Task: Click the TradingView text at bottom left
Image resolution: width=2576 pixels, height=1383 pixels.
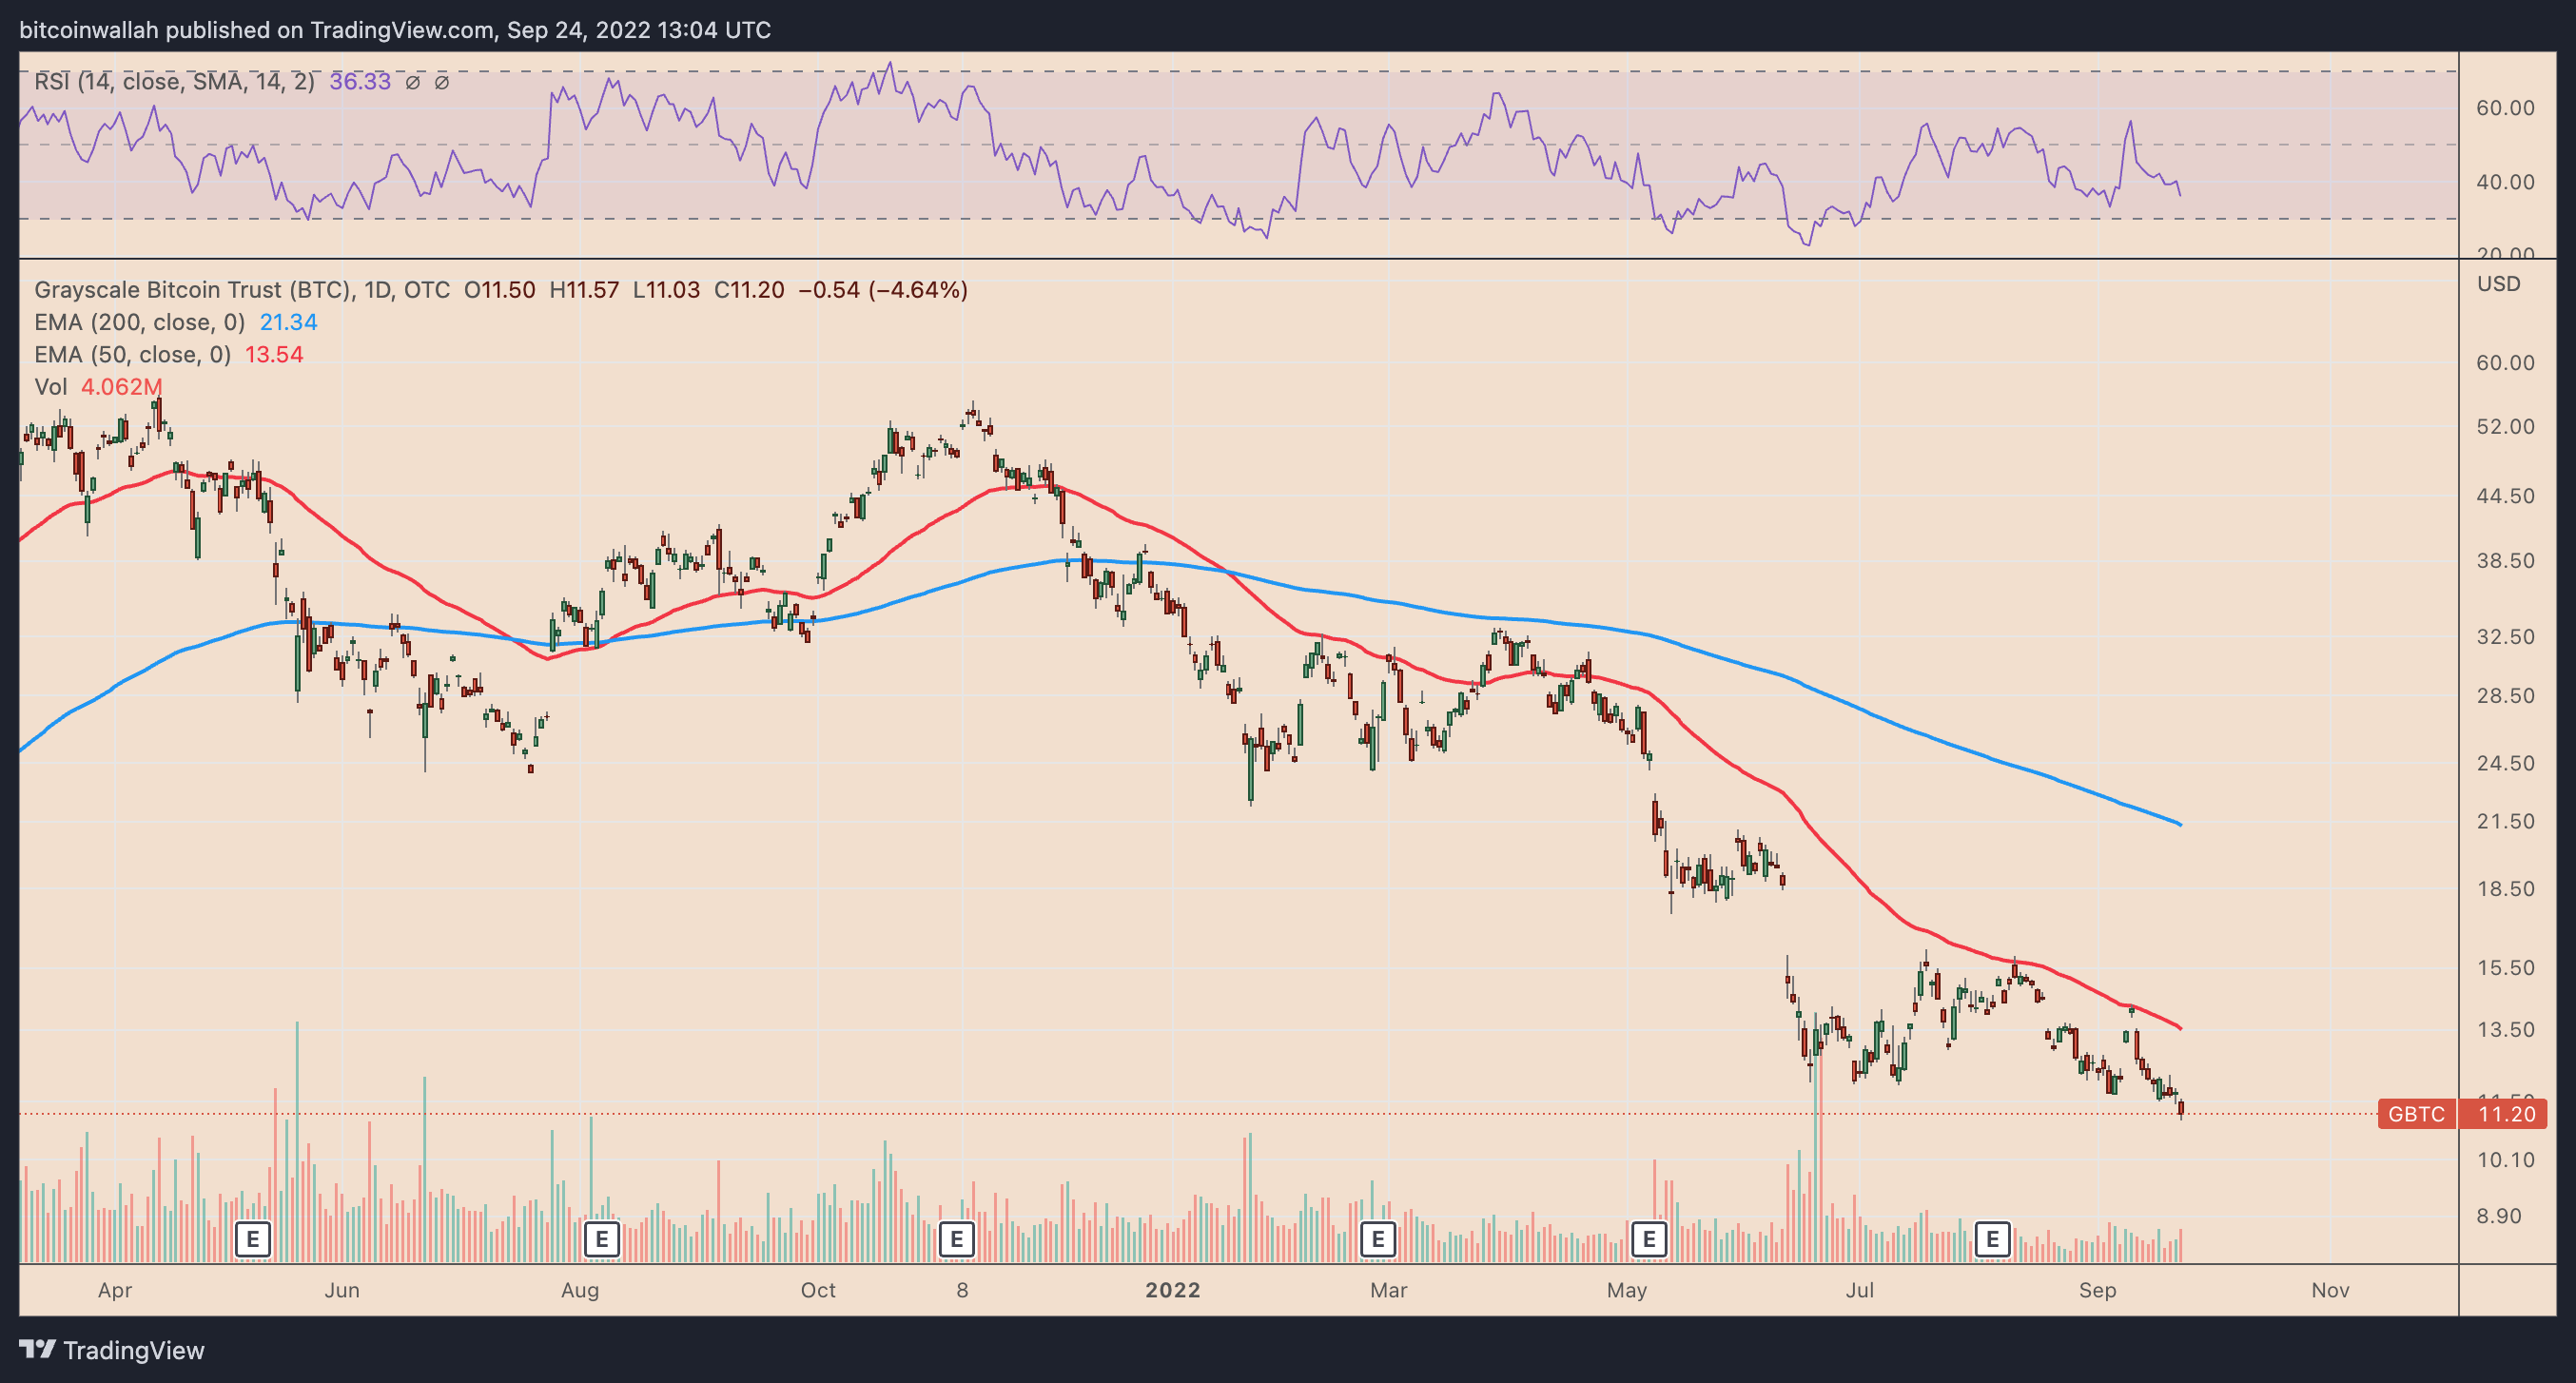Action: tap(133, 1351)
